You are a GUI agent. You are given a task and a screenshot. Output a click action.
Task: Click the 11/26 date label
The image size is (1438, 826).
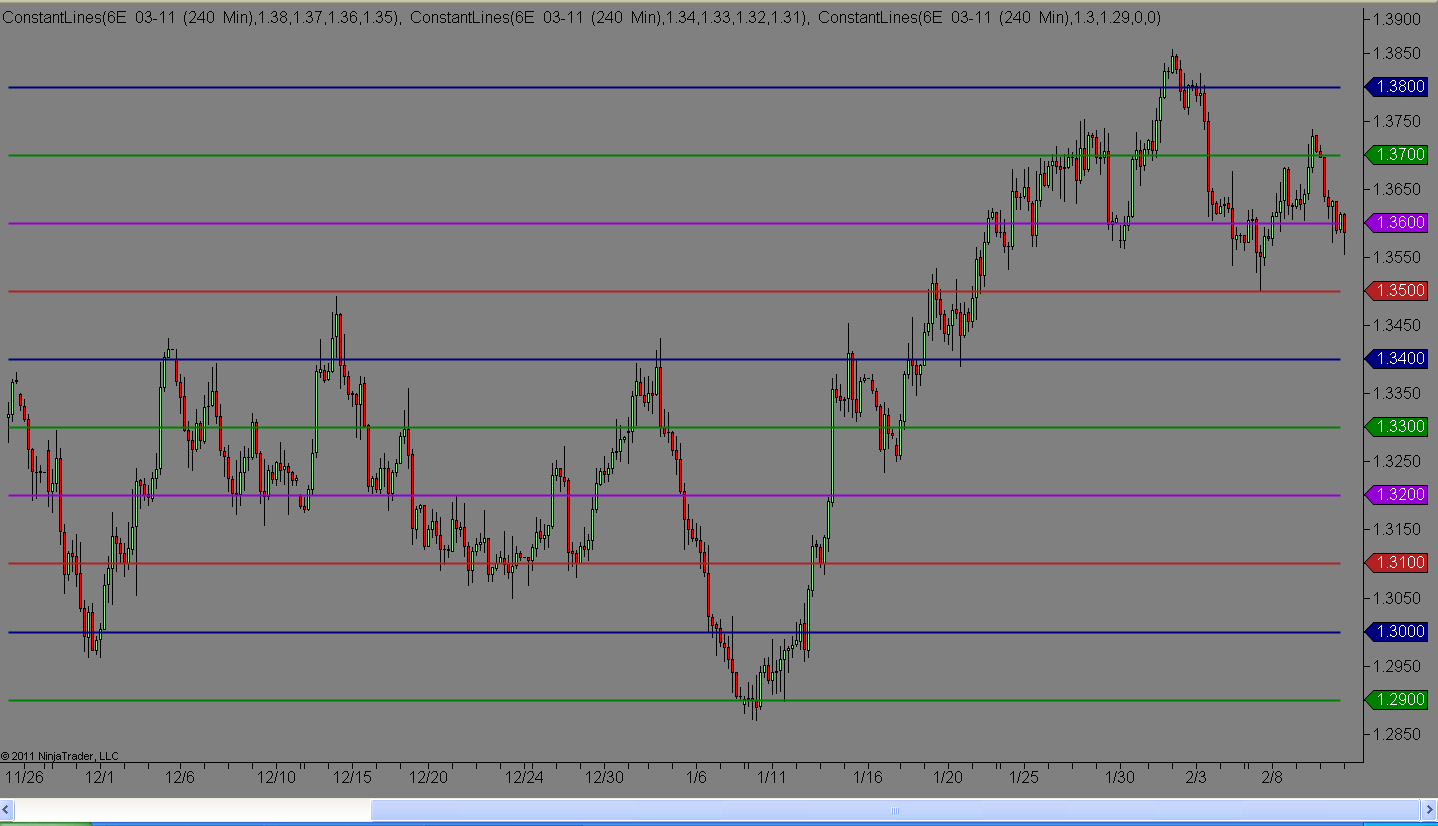(25, 777)
